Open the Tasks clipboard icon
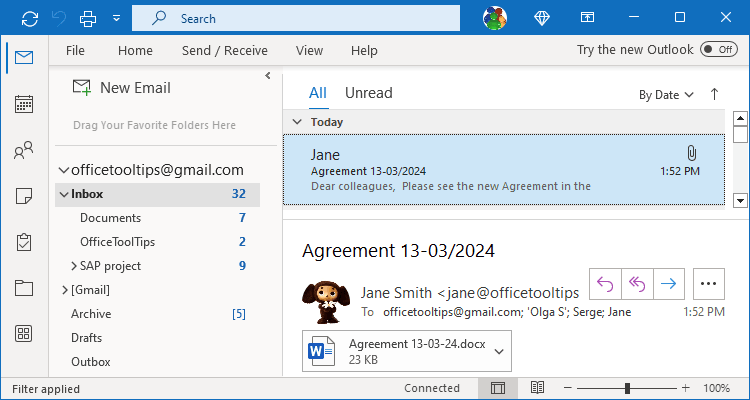 [x=24, y=242]
